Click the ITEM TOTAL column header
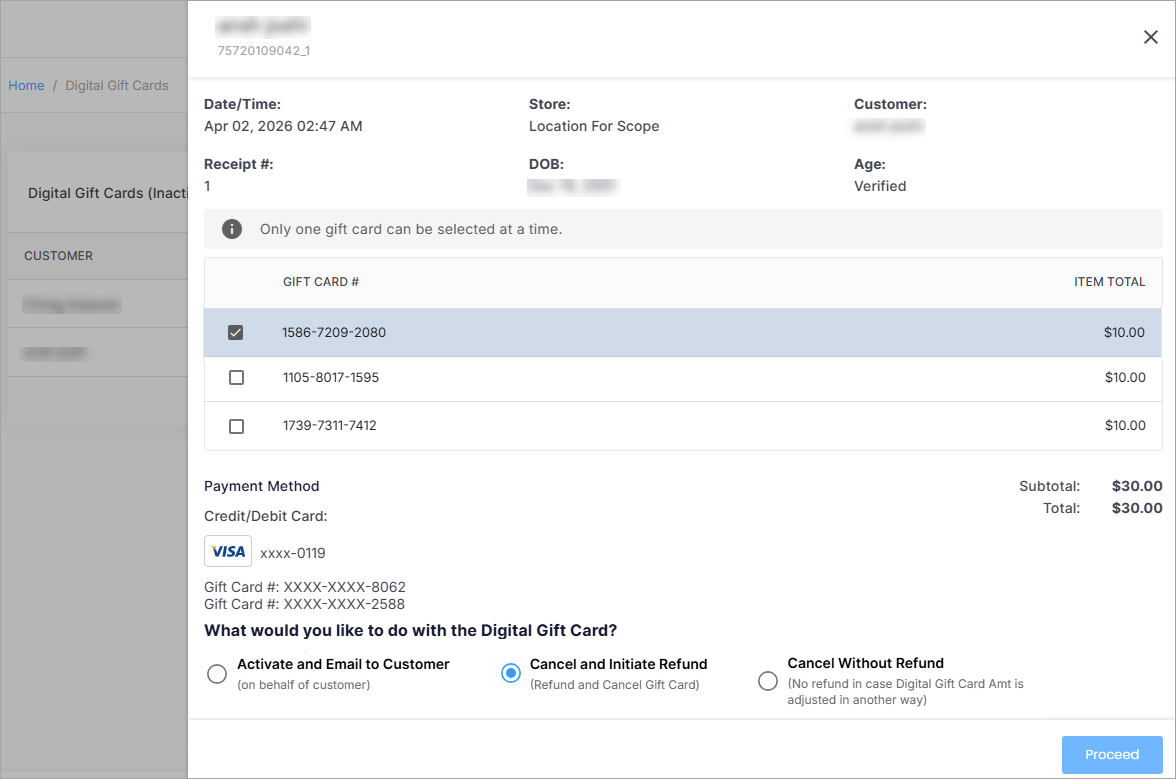1176x779 pixels. pyautogui.click(x=1109, y=282)
